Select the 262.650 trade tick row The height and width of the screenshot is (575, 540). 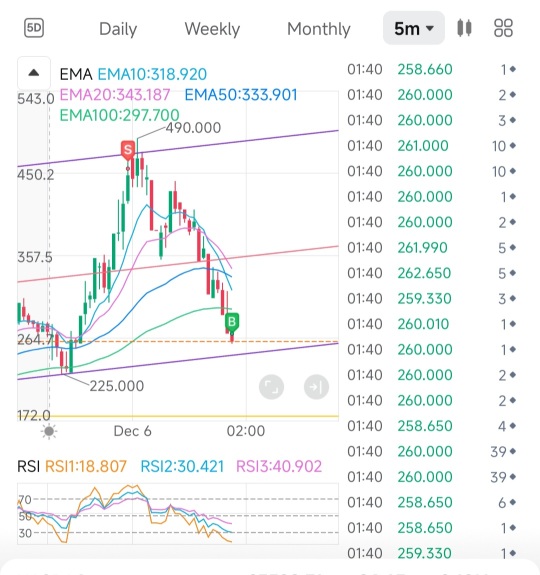[x=431, y=273]
